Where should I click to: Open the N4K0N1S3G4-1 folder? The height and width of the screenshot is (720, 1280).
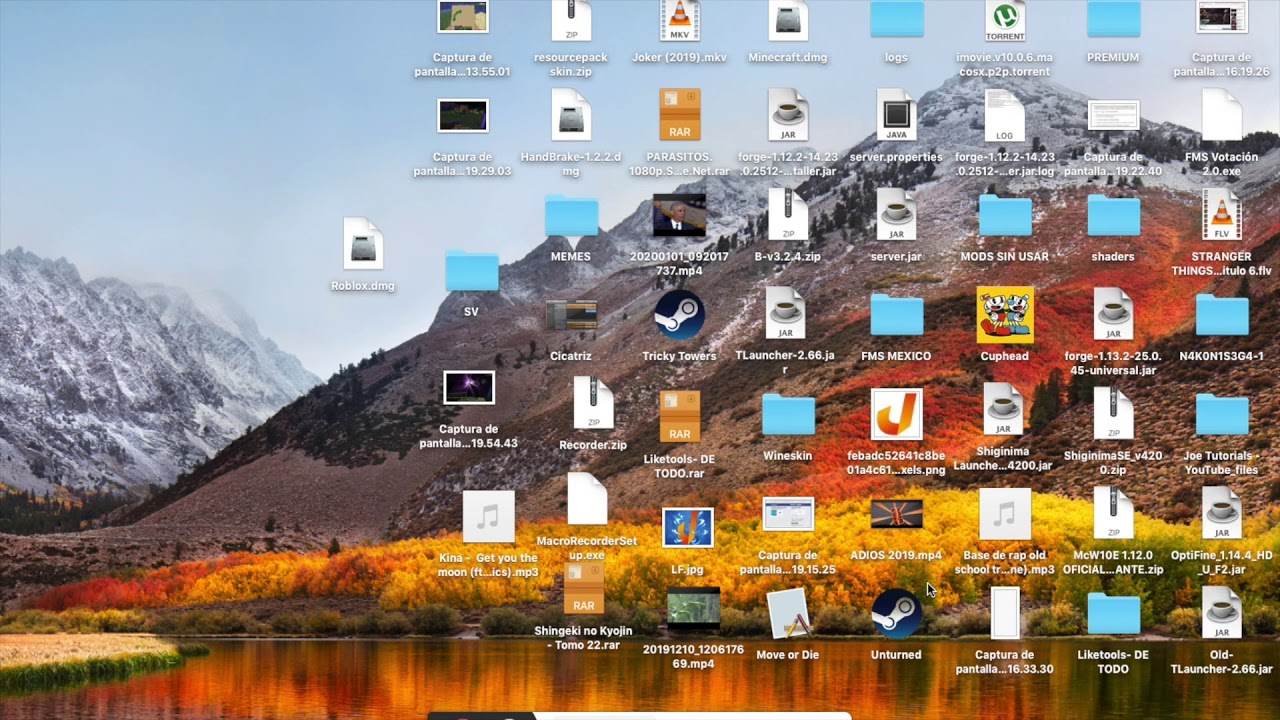(1222, 315)
